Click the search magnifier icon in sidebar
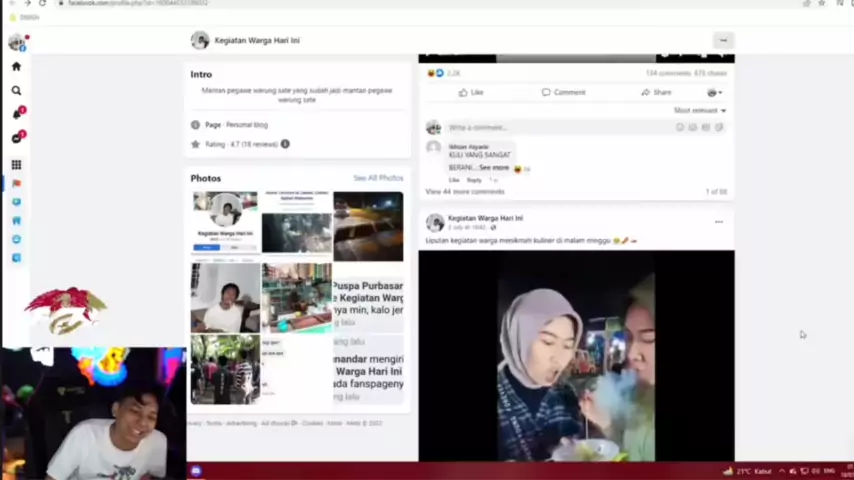Image resolution: width=854 pixels, height=480 pixels. [x=16, y=90]
